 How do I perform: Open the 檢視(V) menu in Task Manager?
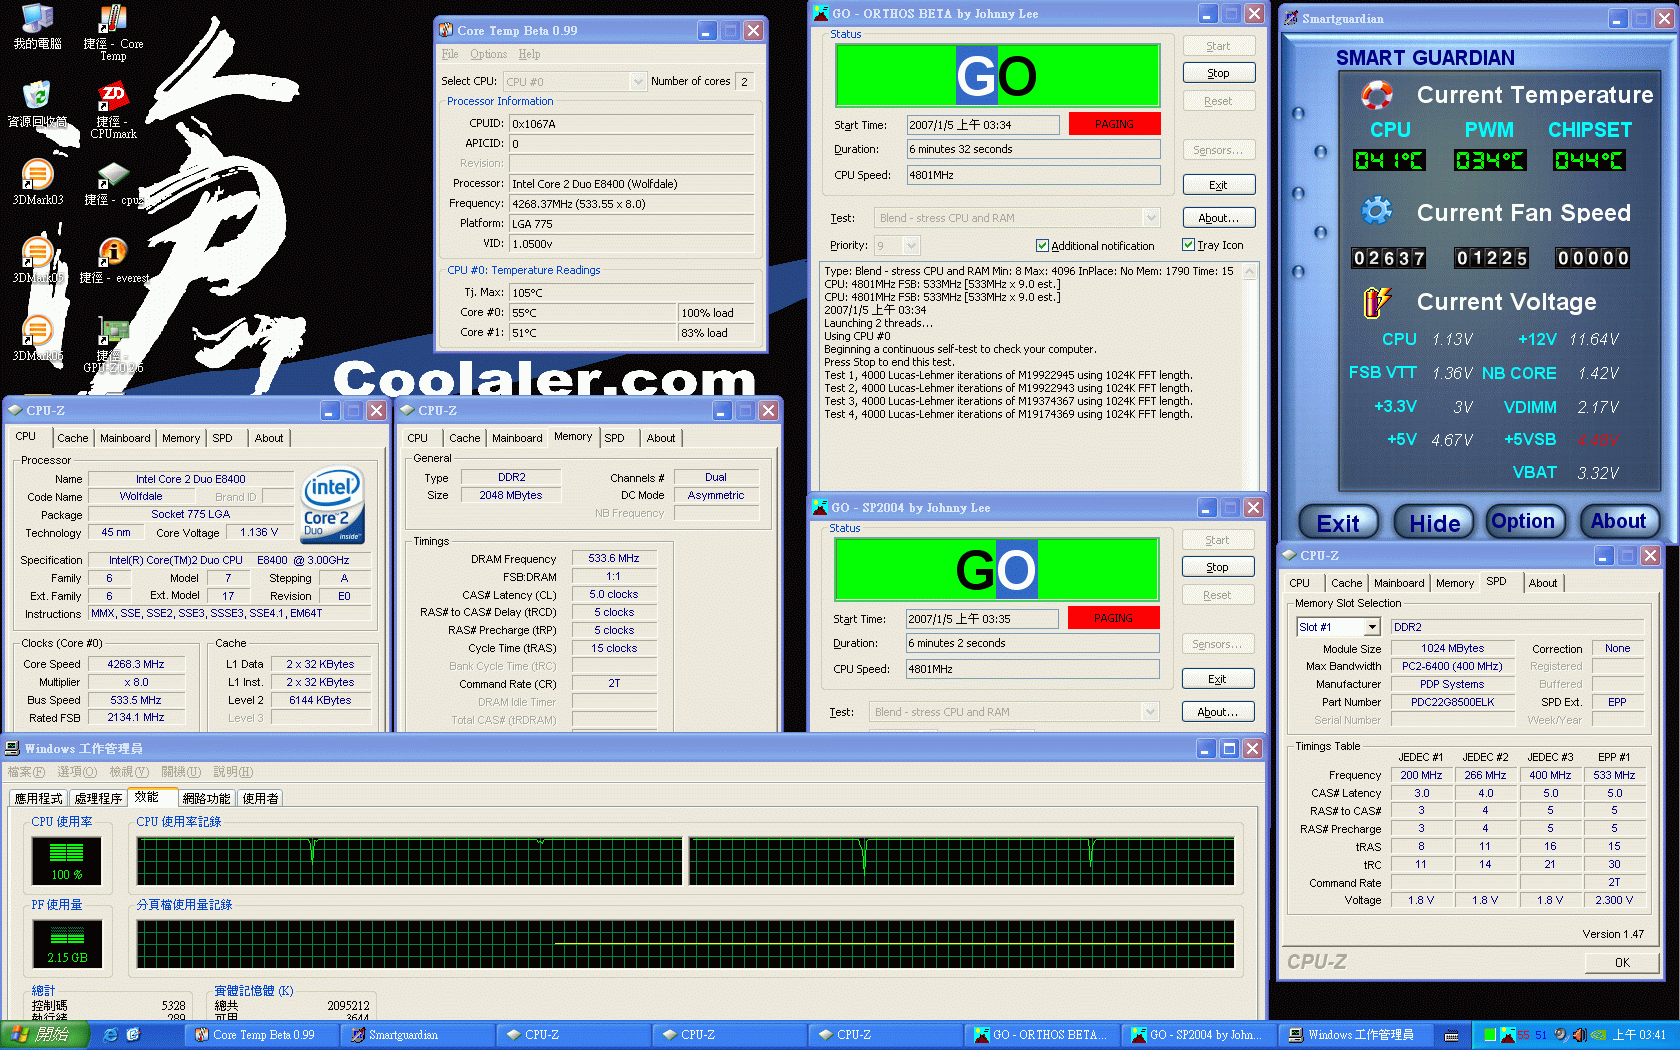(128, 772)
